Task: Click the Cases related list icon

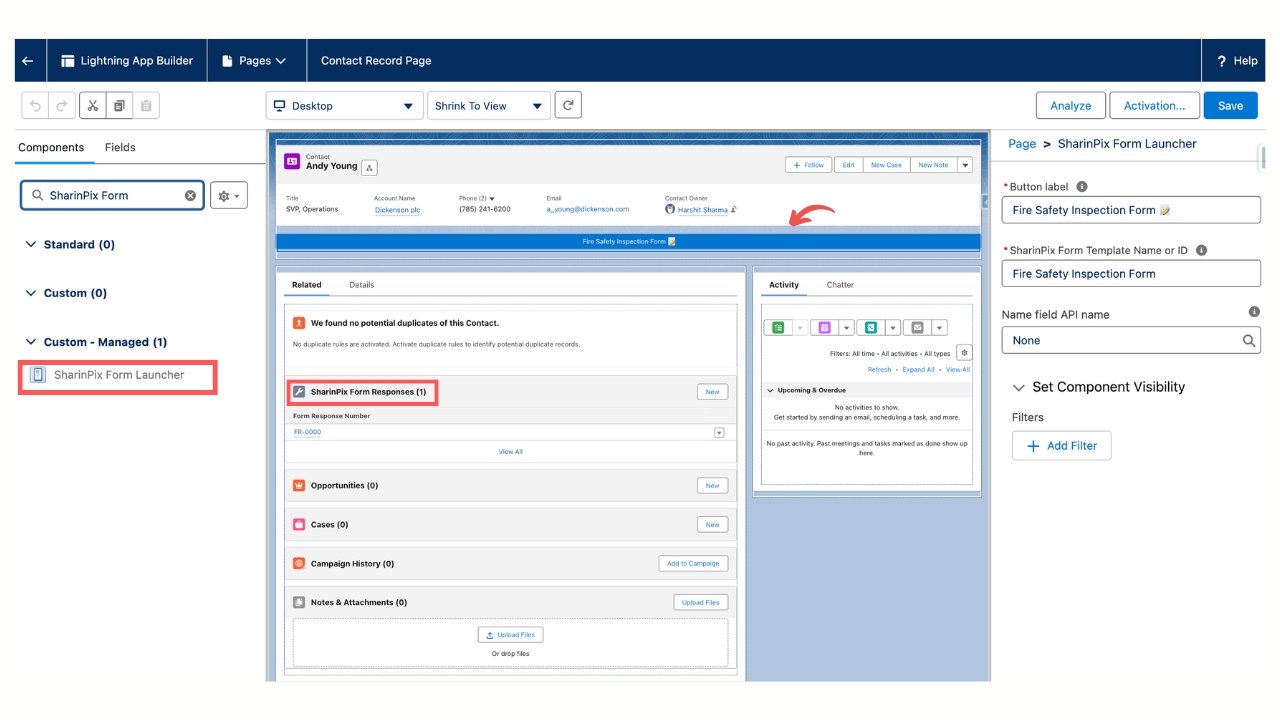Action: point(299,524)
